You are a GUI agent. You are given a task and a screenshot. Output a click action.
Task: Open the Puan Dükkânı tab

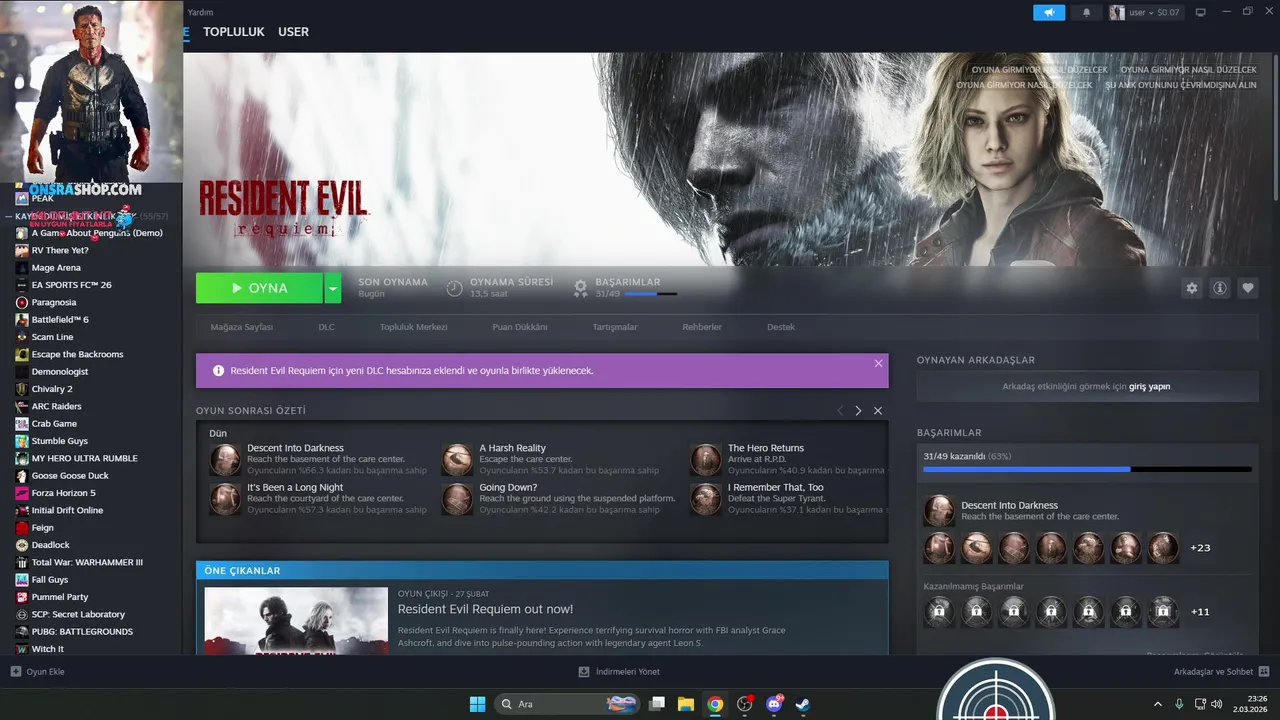[520, 327]
